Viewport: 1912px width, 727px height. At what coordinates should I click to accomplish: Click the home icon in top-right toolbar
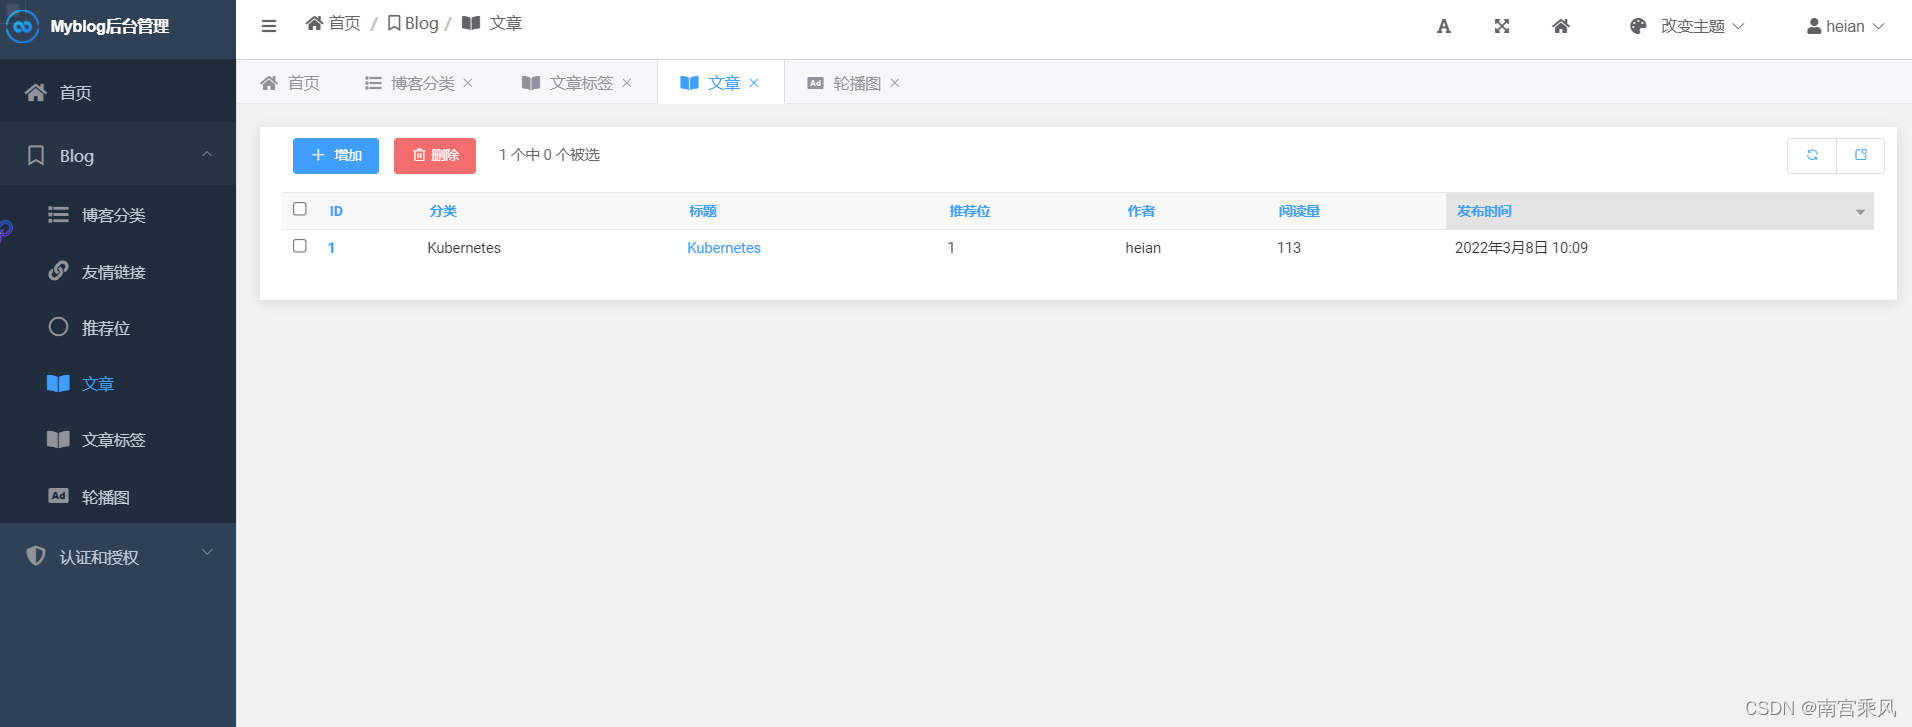click(x=1561, y=26)
